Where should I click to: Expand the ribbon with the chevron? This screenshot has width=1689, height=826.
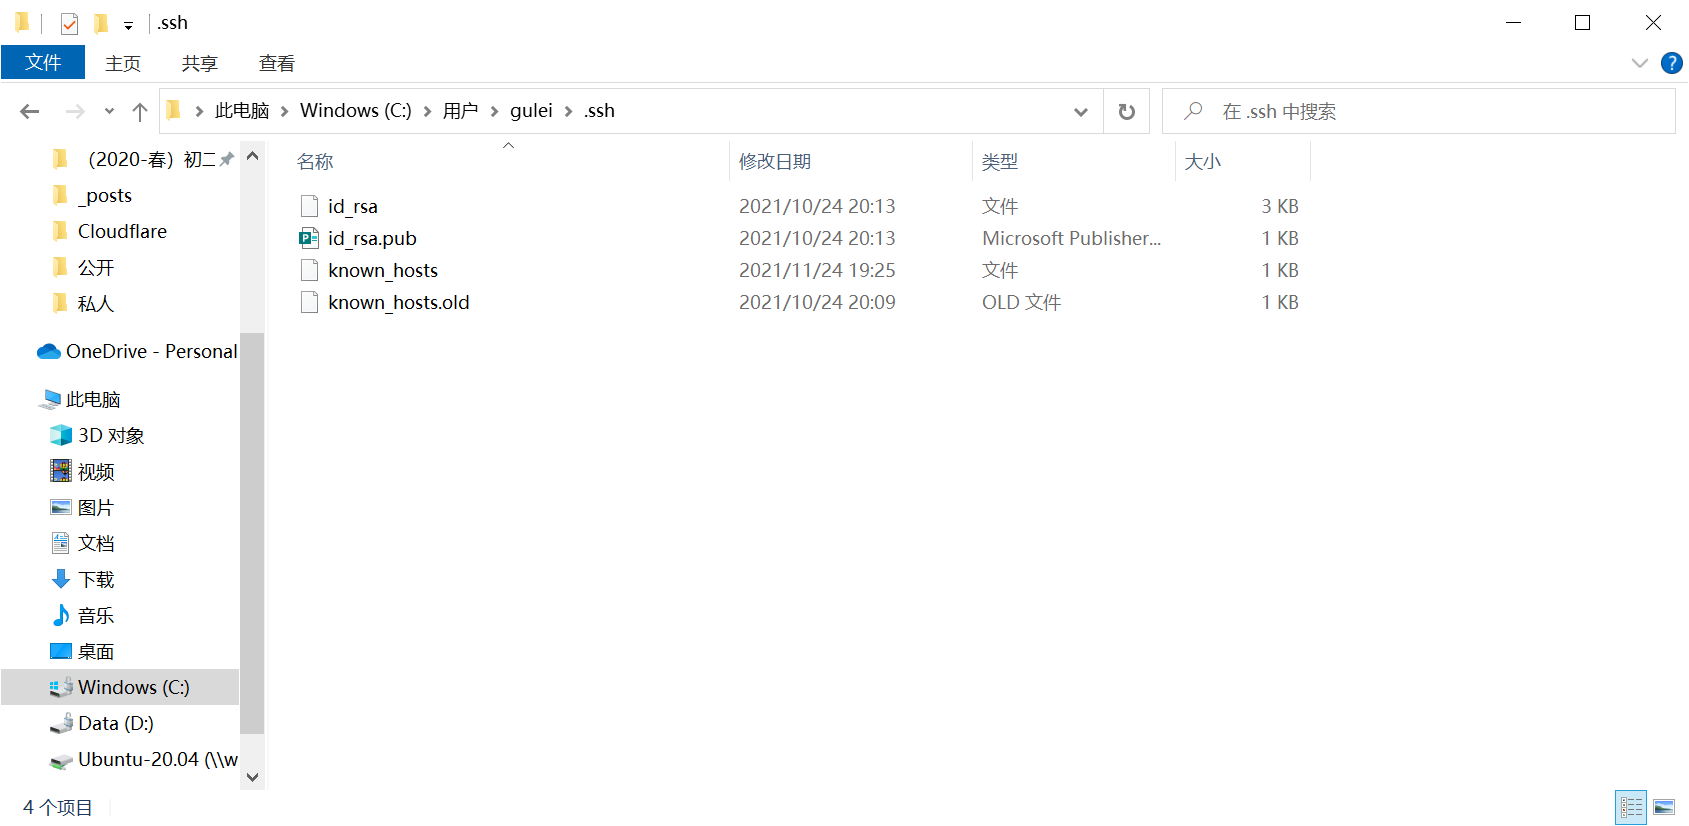pos(1640,63)
